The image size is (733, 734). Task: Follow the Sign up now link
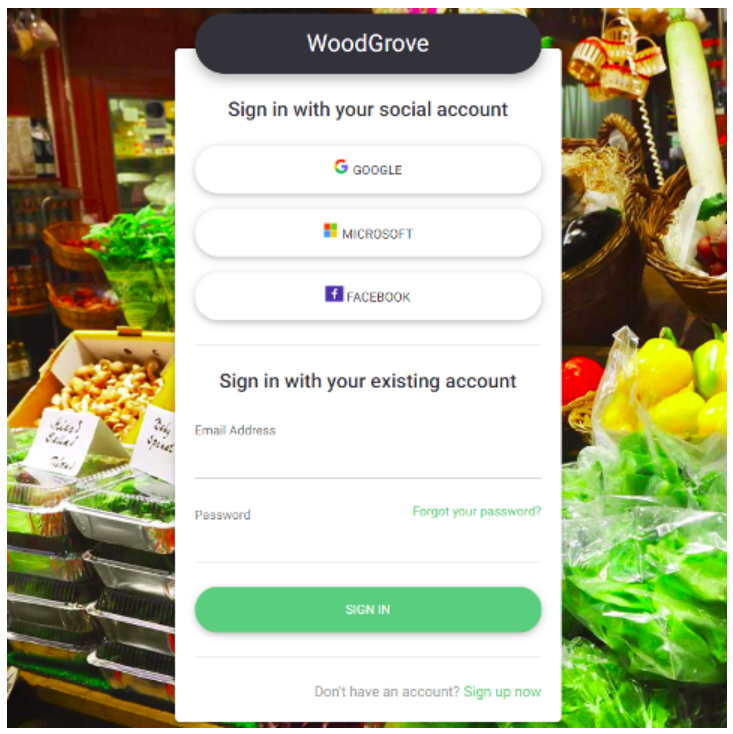click(x=502, y=691)
